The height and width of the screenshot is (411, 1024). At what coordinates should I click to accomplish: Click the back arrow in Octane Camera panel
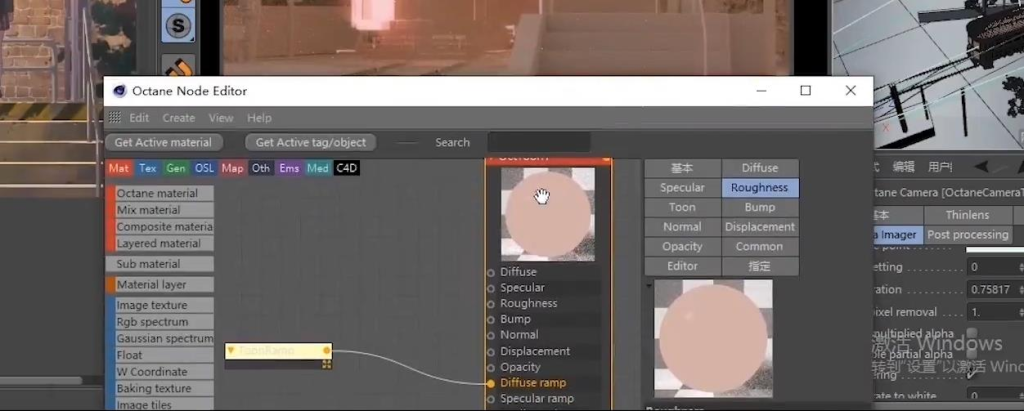click(982, 167)
